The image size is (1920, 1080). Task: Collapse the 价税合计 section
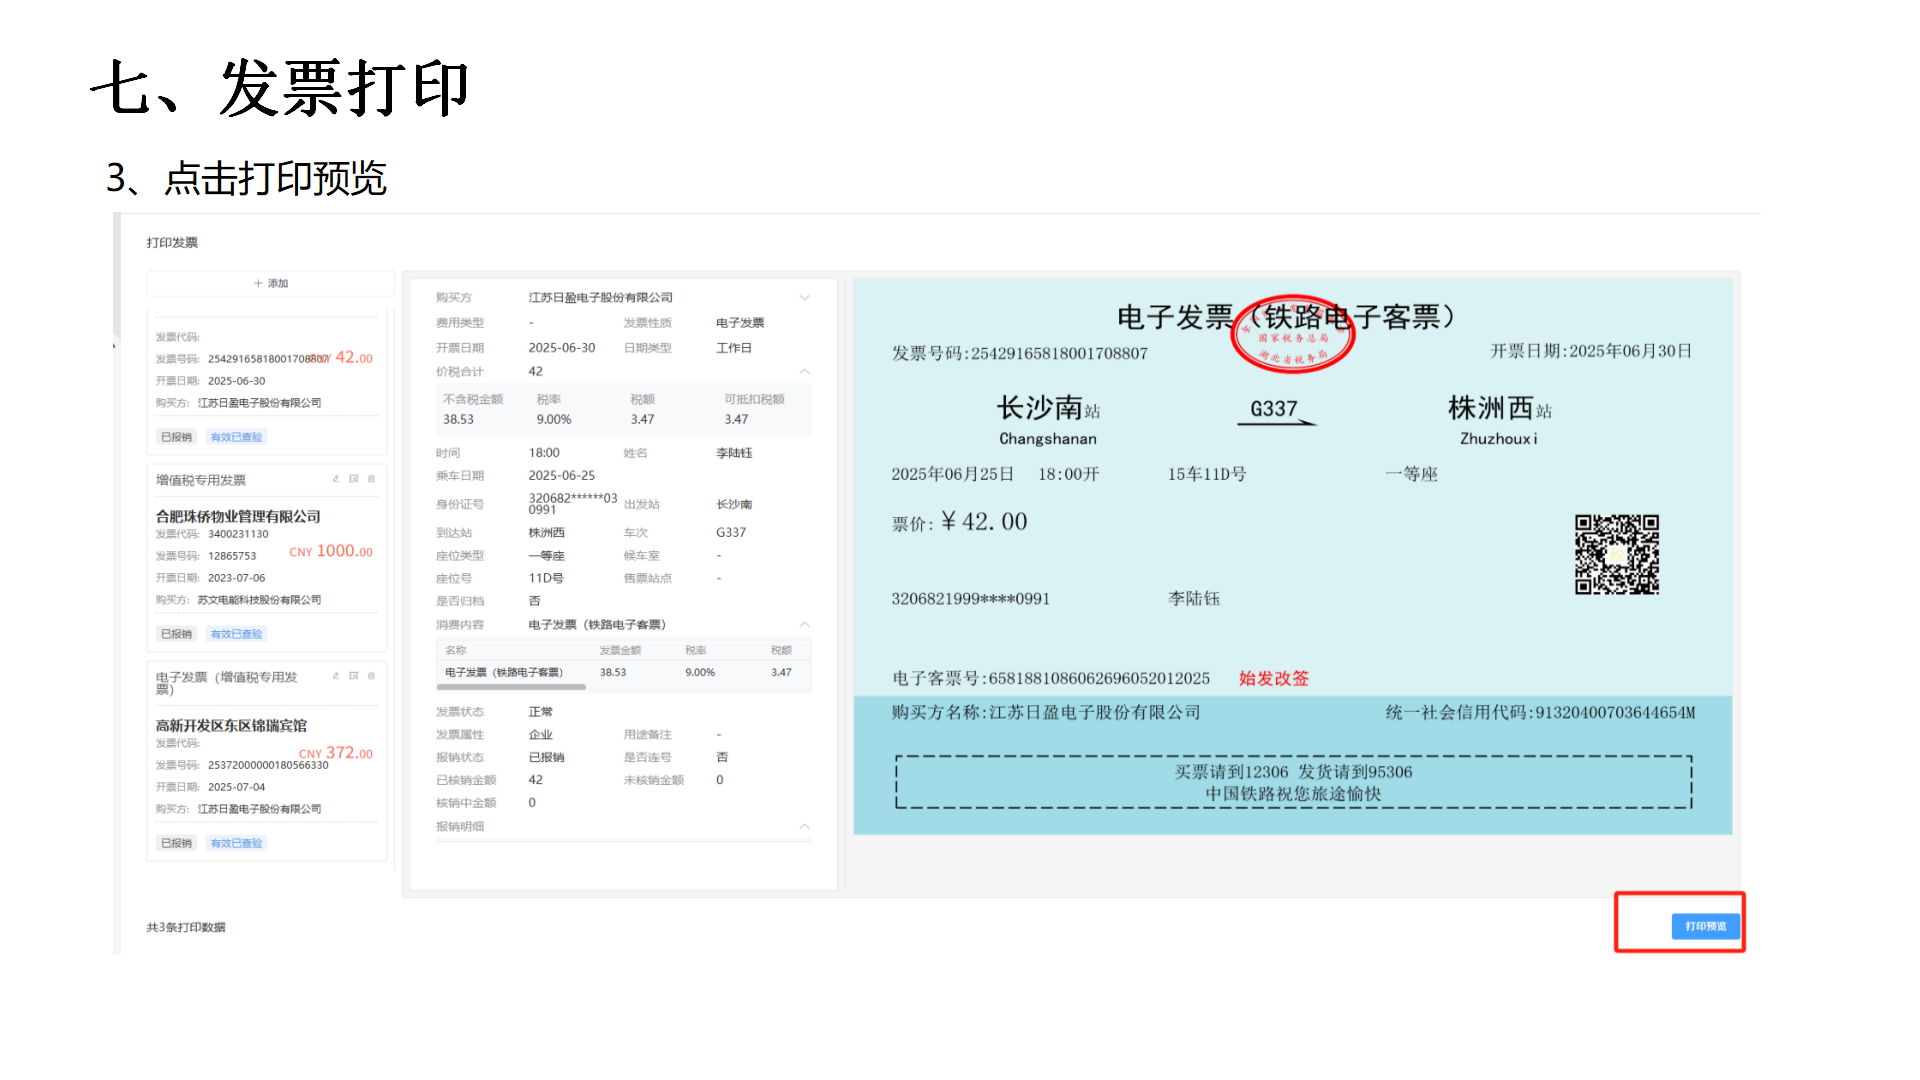point(804,372)
